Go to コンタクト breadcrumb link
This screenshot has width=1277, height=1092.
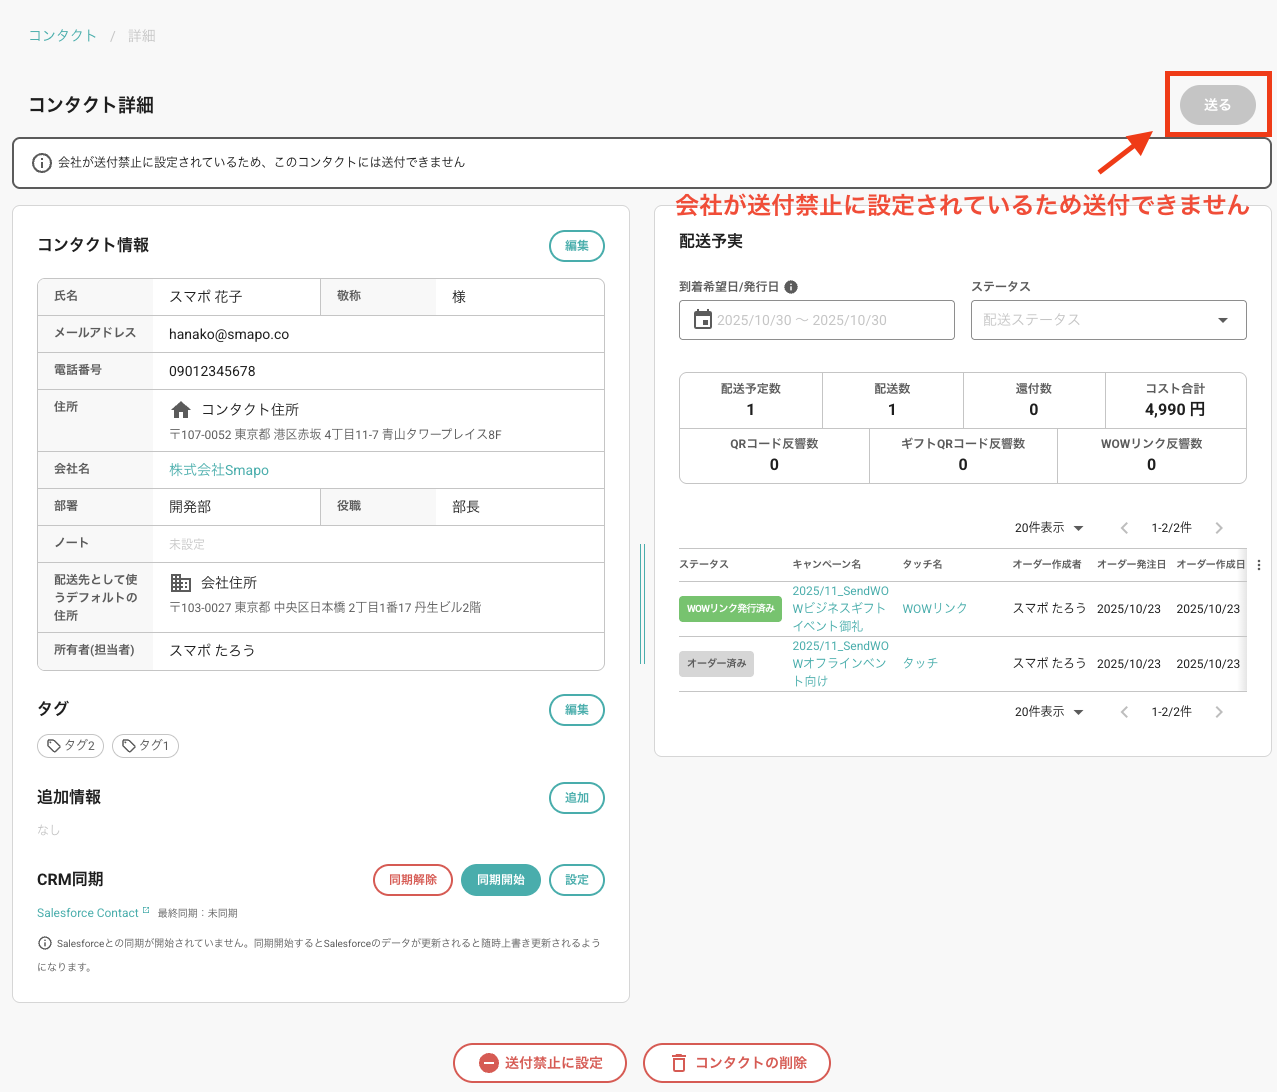point(62,36)
